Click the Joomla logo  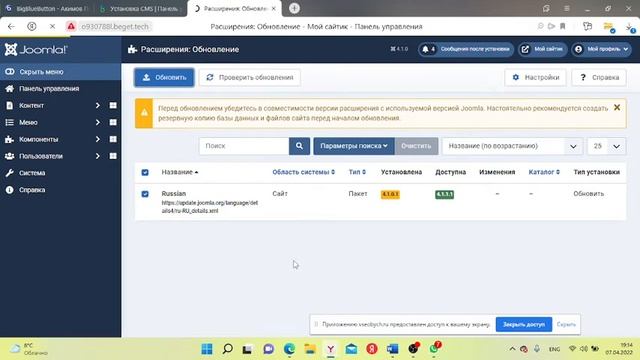pyautogui.click(x=36, y=49)
